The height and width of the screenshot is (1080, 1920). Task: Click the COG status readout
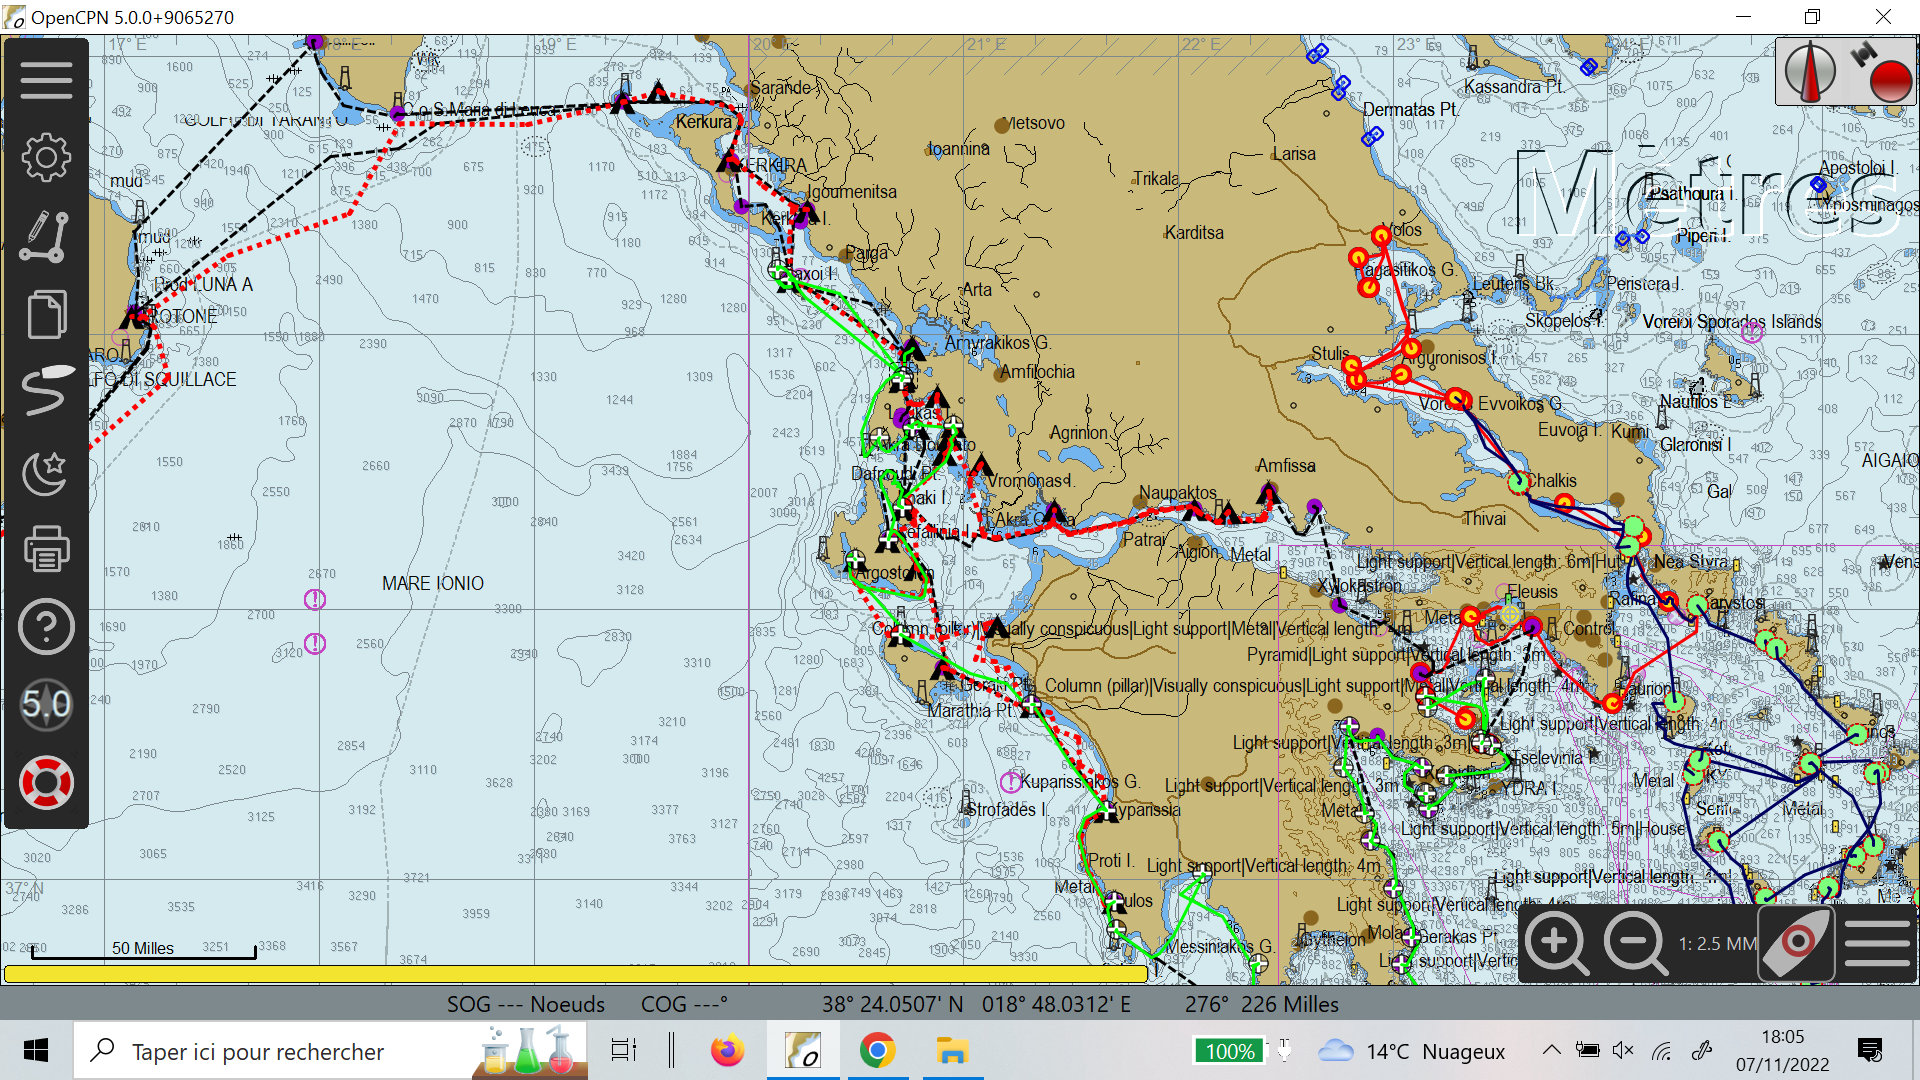(684, 1004)
